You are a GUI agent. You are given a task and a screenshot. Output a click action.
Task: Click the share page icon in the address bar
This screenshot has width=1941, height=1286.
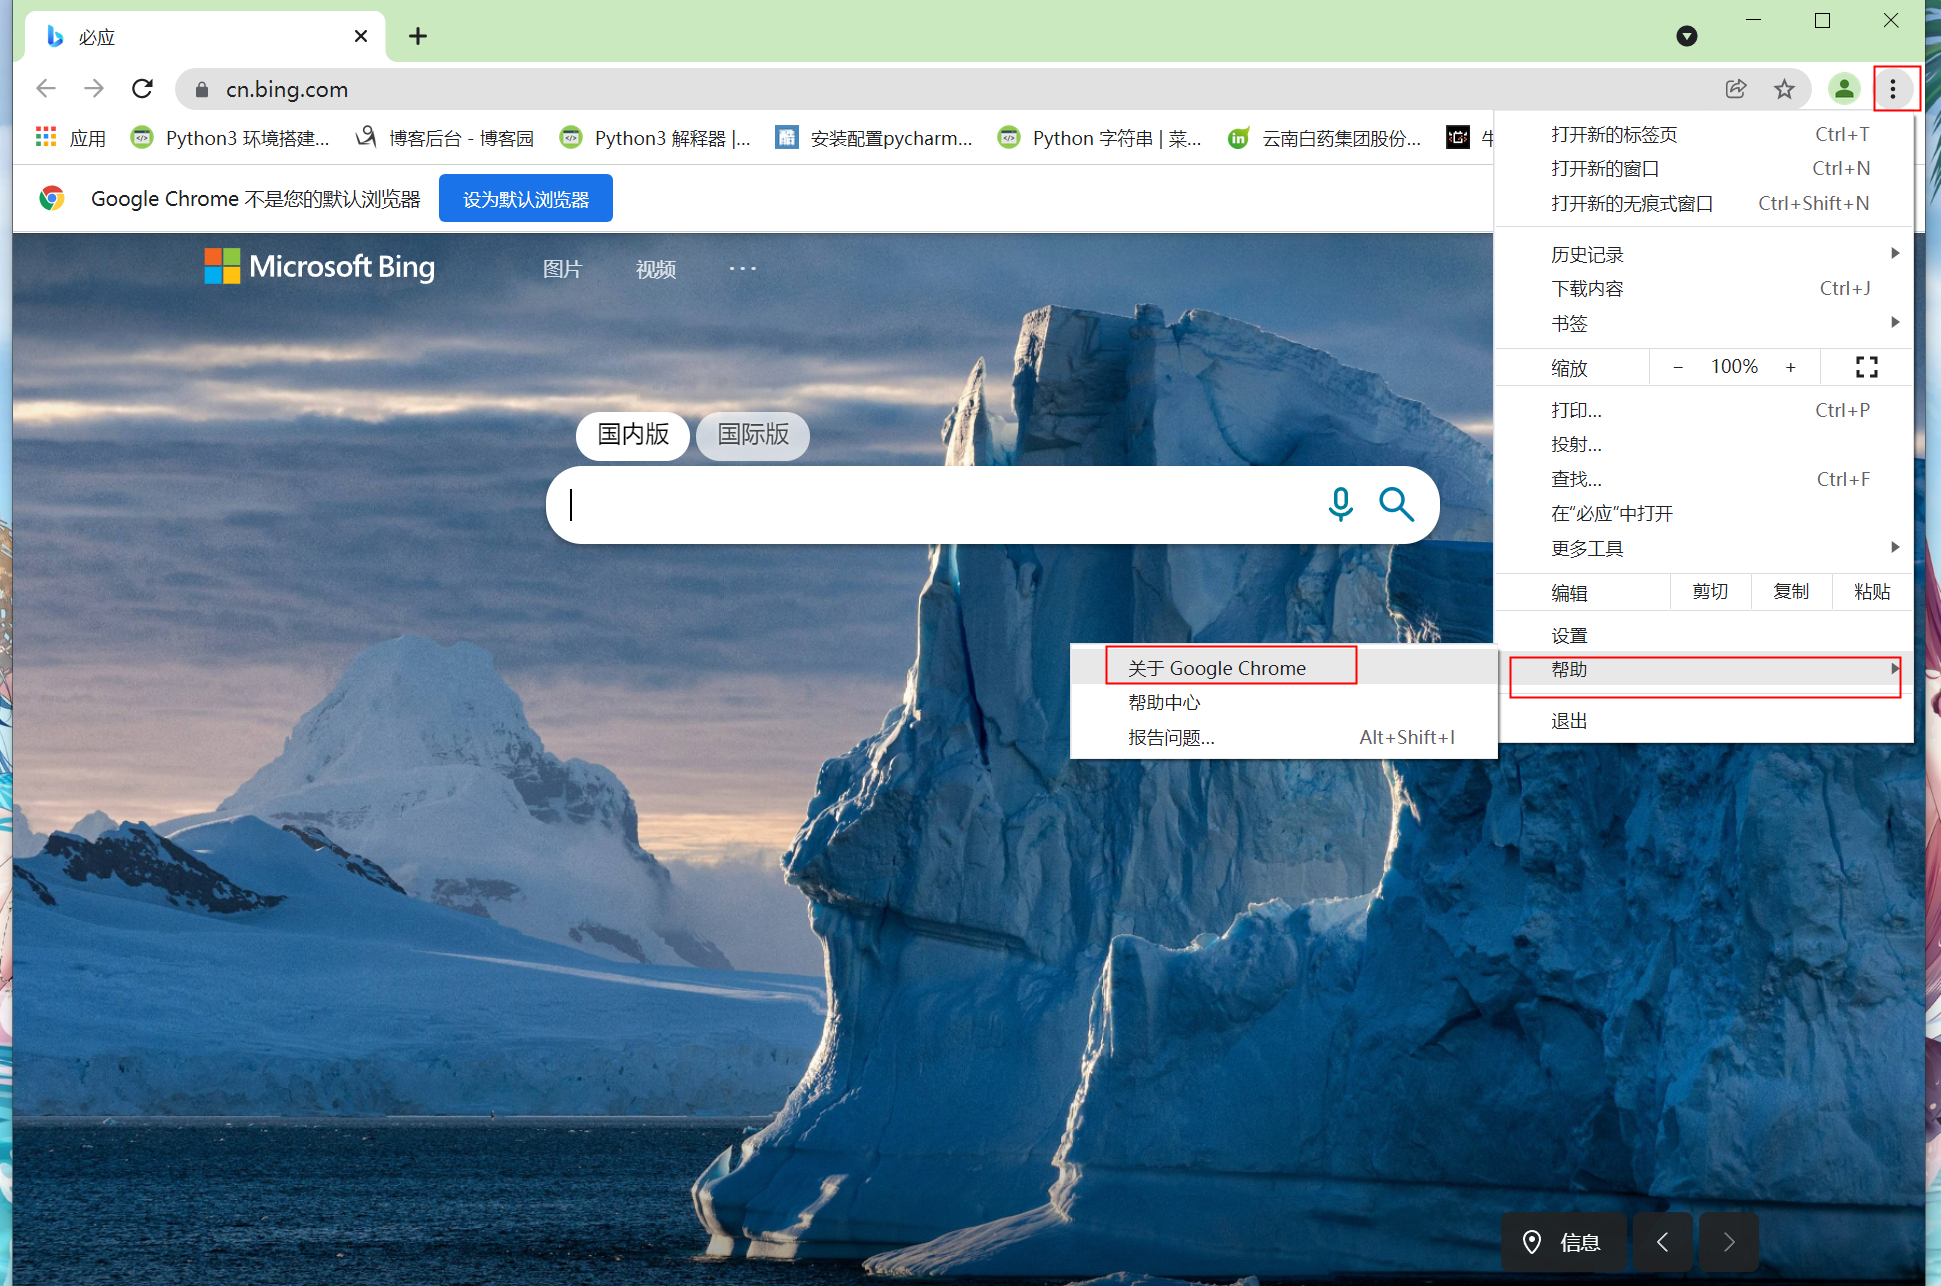click(x=1736, y=89)
